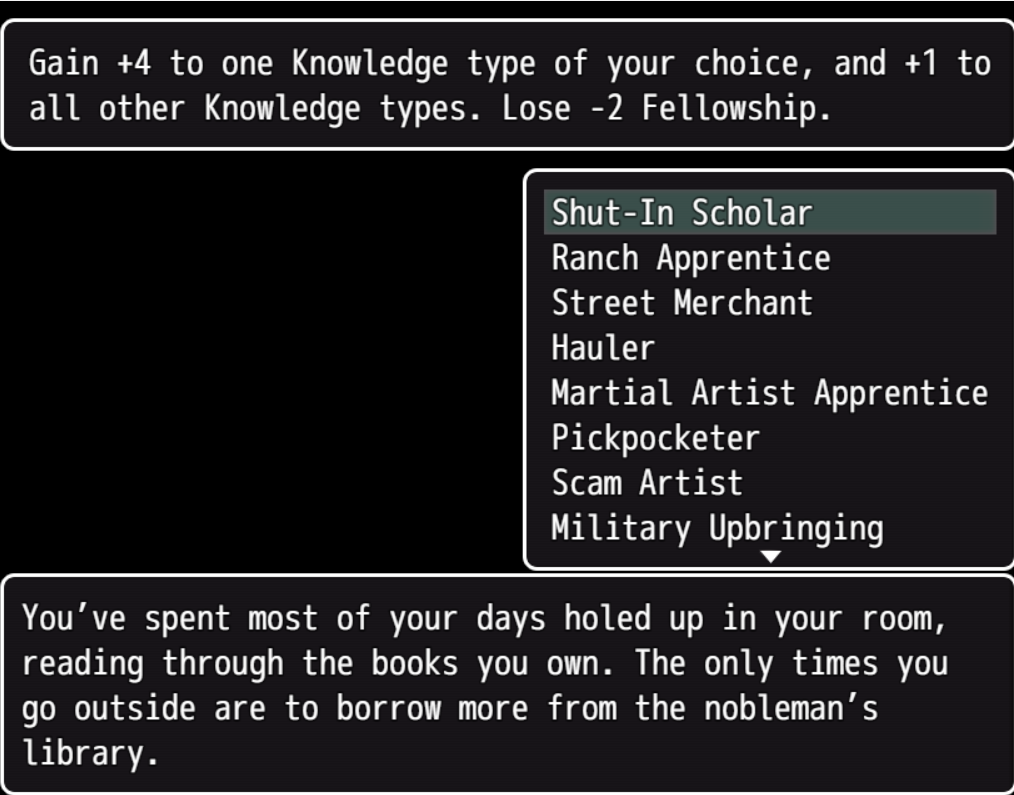
Task: Pick the Street Merchant option
Action: (682, 303)
